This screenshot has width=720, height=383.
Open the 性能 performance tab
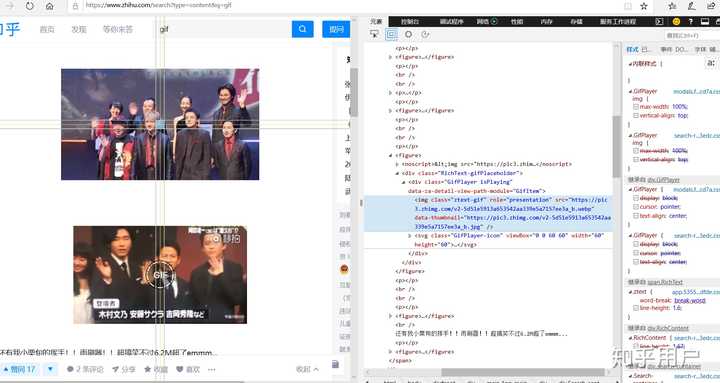point(517,21)
